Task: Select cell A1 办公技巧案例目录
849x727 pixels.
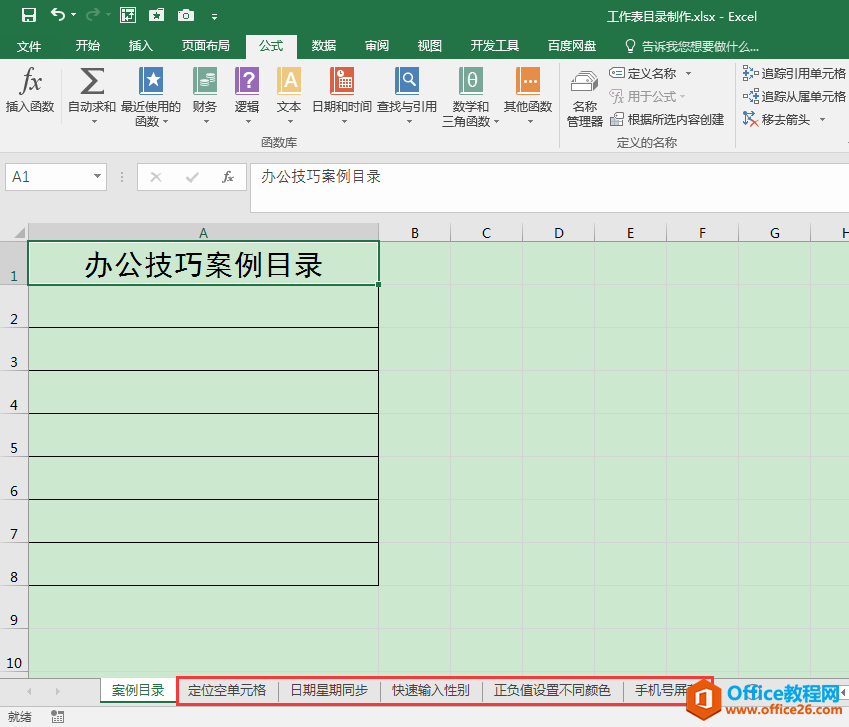Action: click(x=203, y=263)
